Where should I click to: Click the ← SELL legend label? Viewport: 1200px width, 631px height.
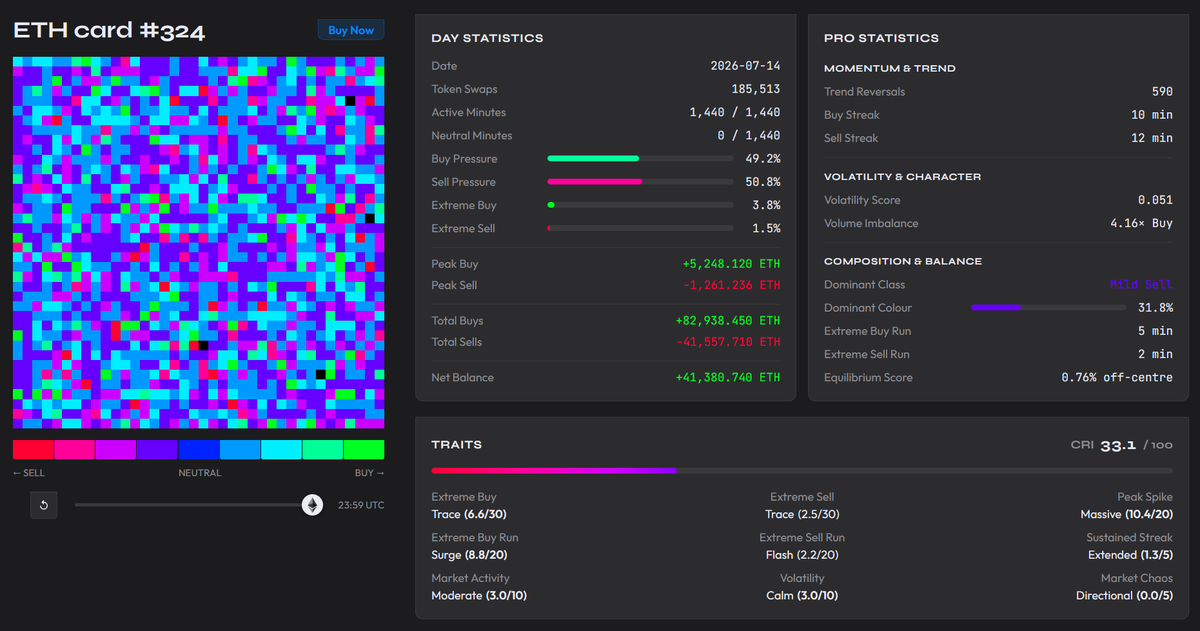point(29,473)
